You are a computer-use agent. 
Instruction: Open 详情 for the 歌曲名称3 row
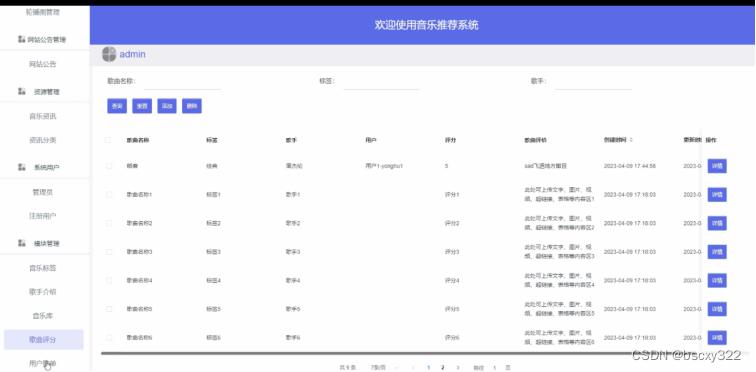point(717,252)
